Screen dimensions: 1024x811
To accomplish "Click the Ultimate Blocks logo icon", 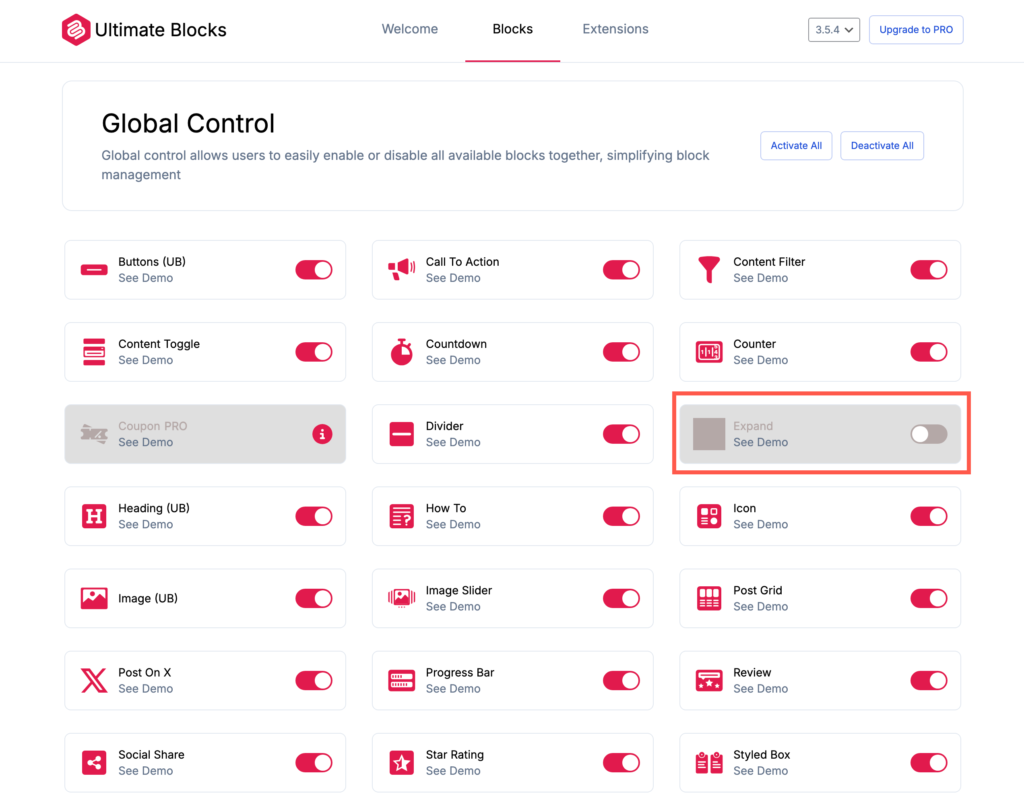I will pyautogui.click(x=76, y=30).
